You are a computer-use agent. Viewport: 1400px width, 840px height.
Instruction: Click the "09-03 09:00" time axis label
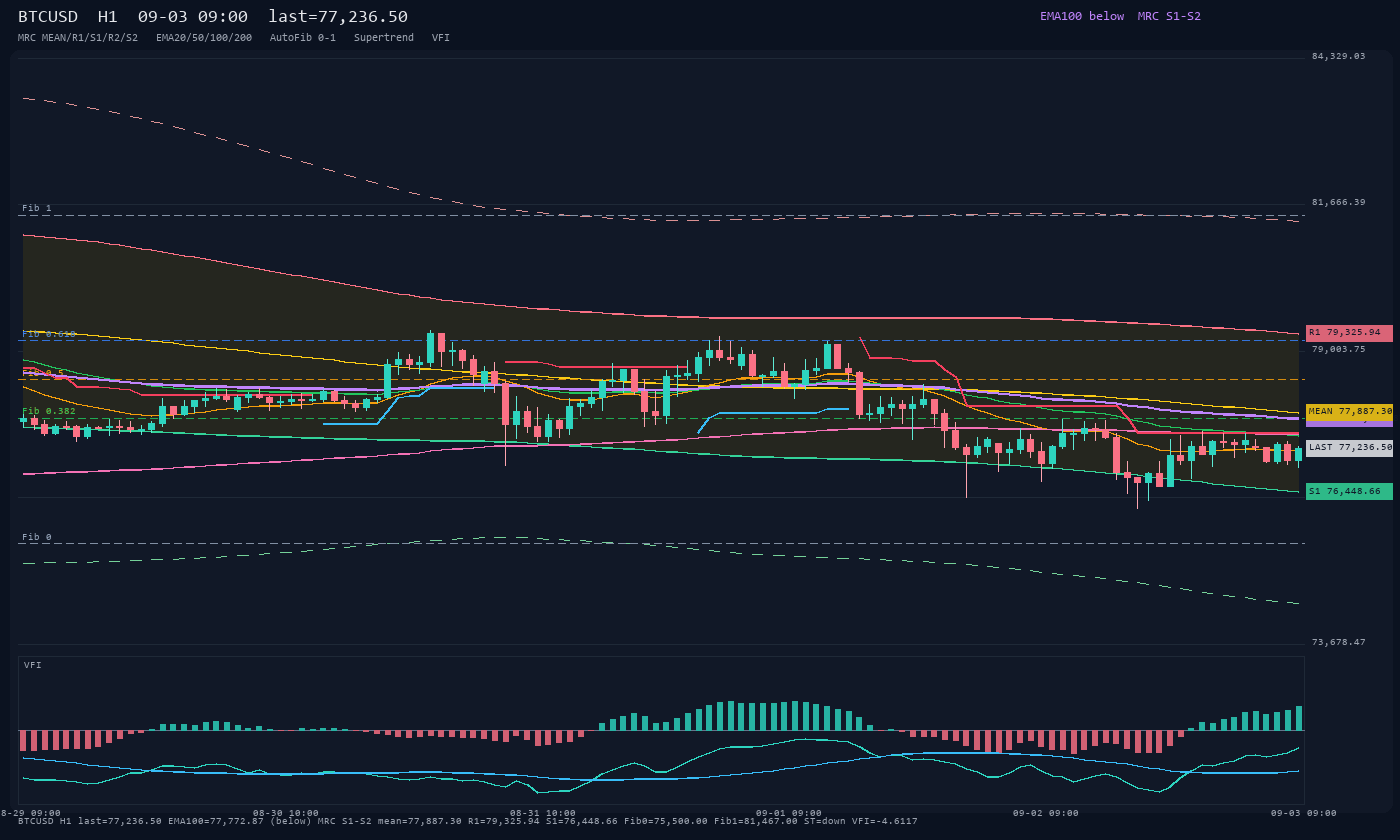point(1304,813)
